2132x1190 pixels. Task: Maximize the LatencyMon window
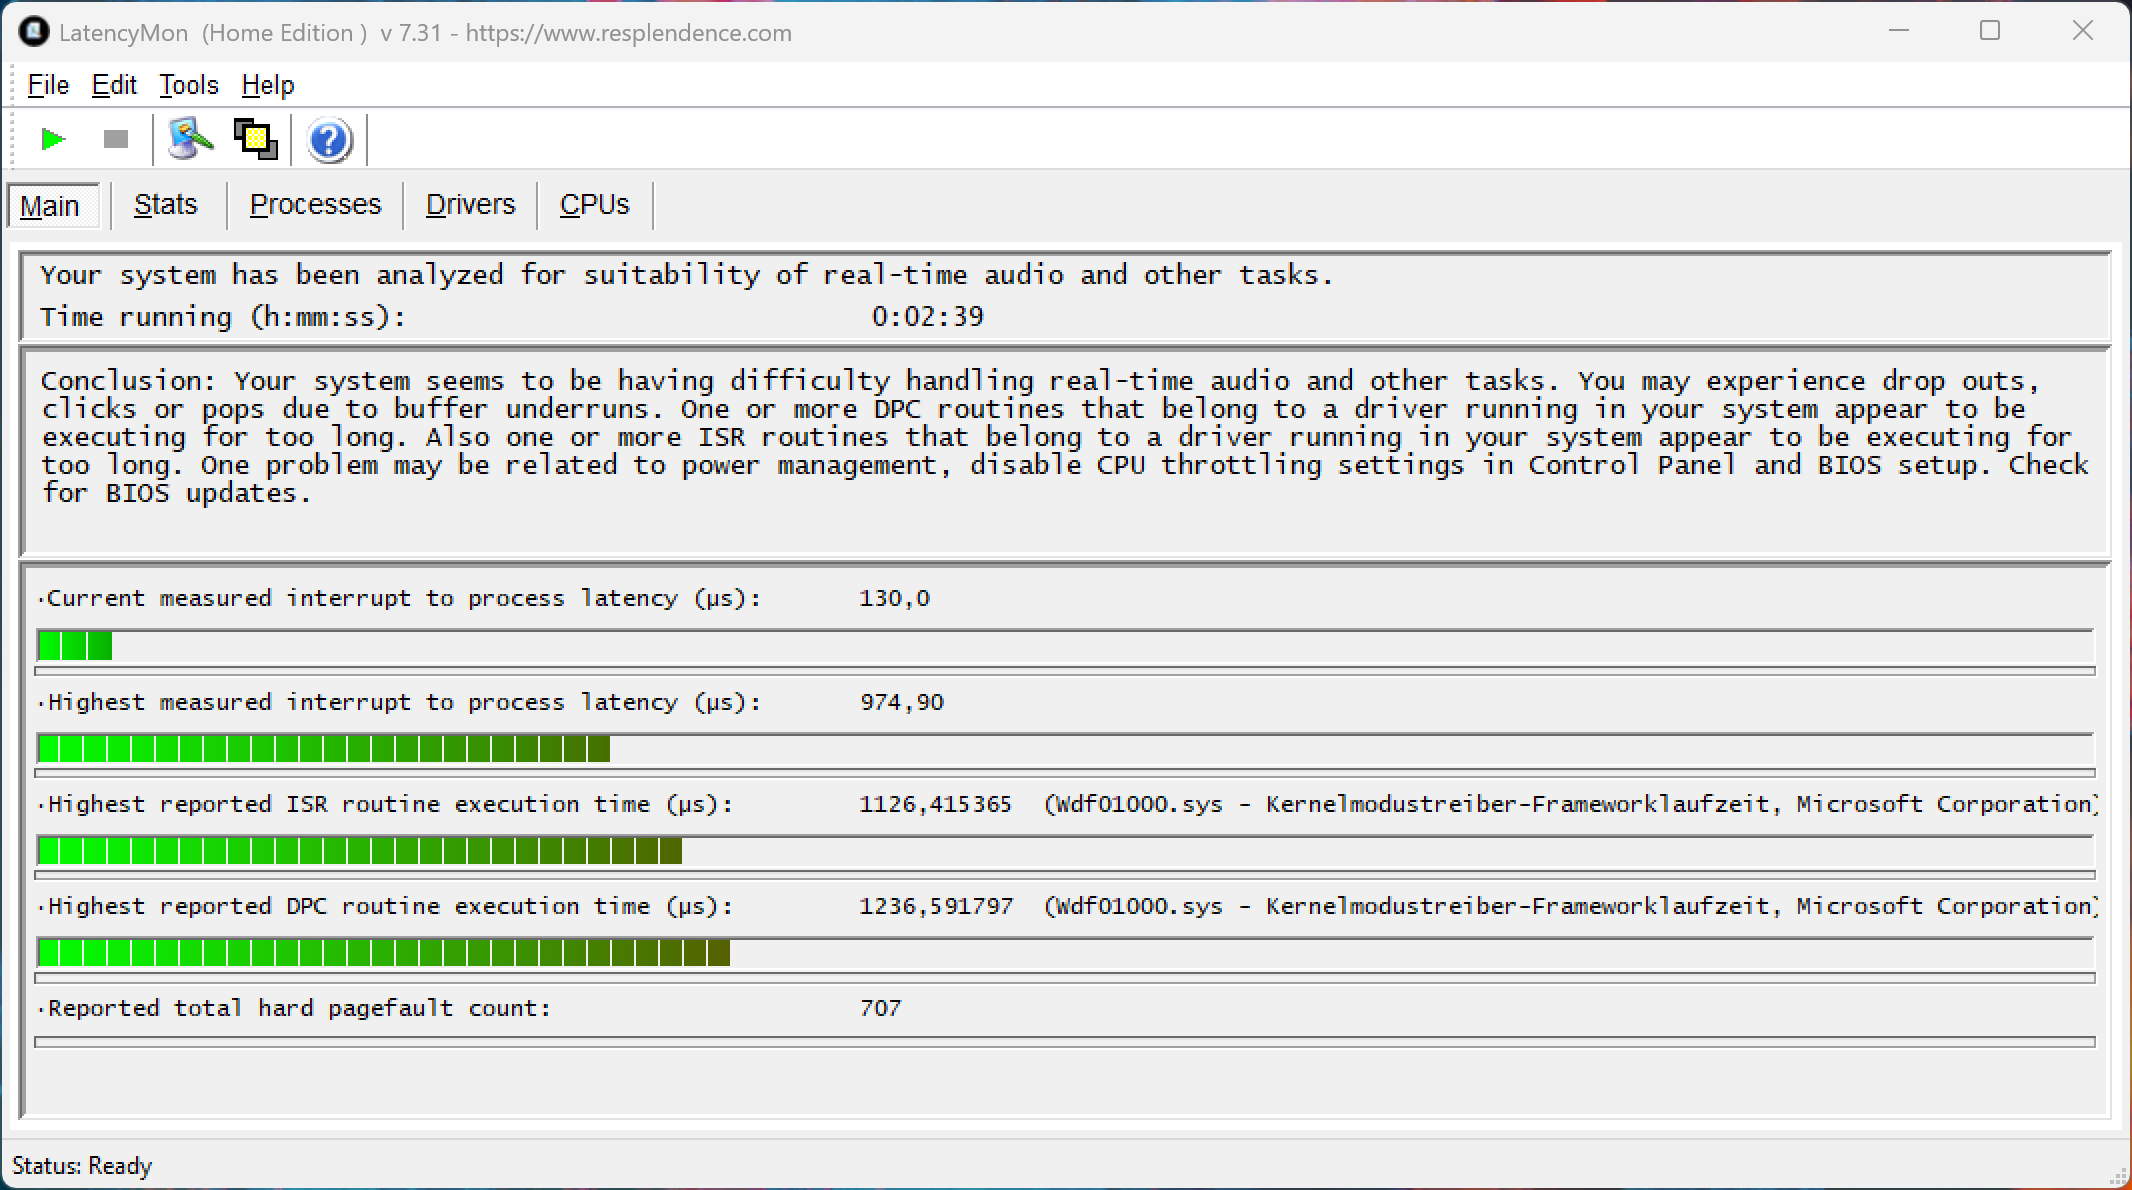coord(1990,31)
